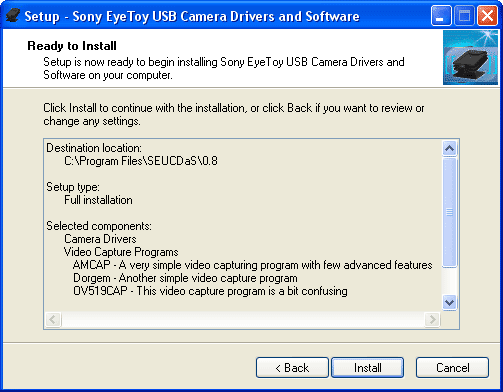Screen dimensions: 503x392
Task: Click the AMCAP description line
Action: coord(252,265)
